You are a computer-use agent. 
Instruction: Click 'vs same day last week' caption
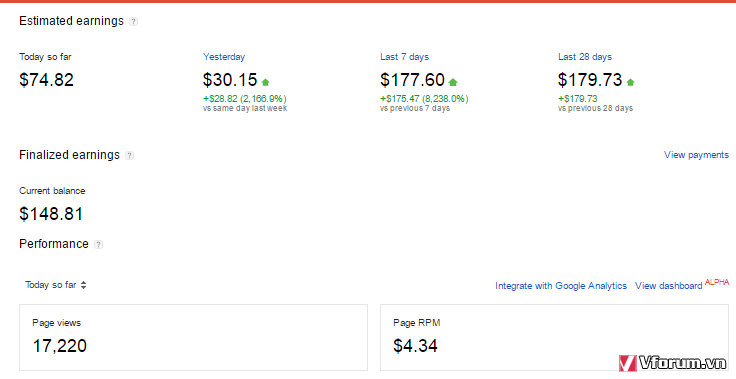point(245,108)
